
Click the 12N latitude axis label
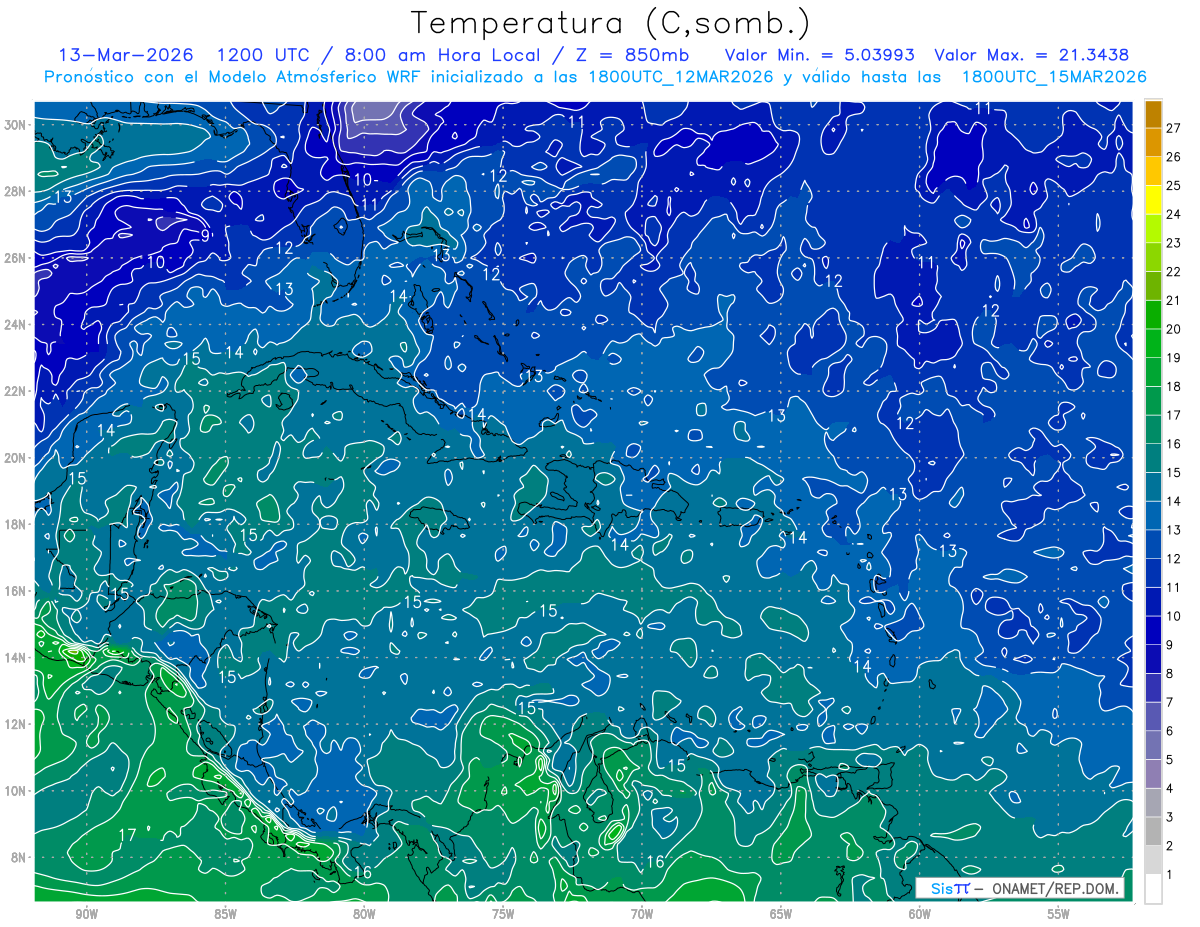point(15,724)
